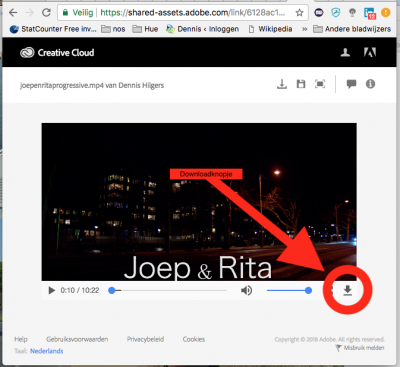This screenshot has width=400, height=367.
Task: Open the Cookies footer link
Action: (194, 339)
